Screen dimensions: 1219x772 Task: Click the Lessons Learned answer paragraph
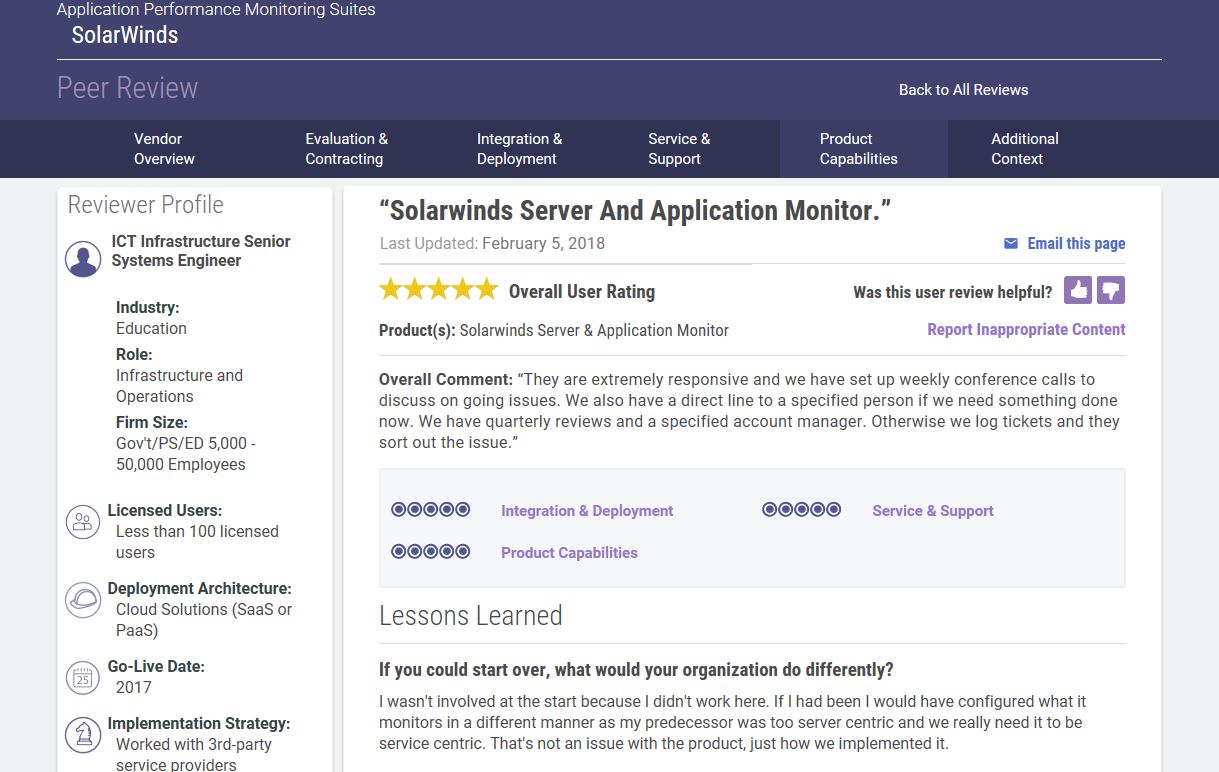[x=732, y=722]
